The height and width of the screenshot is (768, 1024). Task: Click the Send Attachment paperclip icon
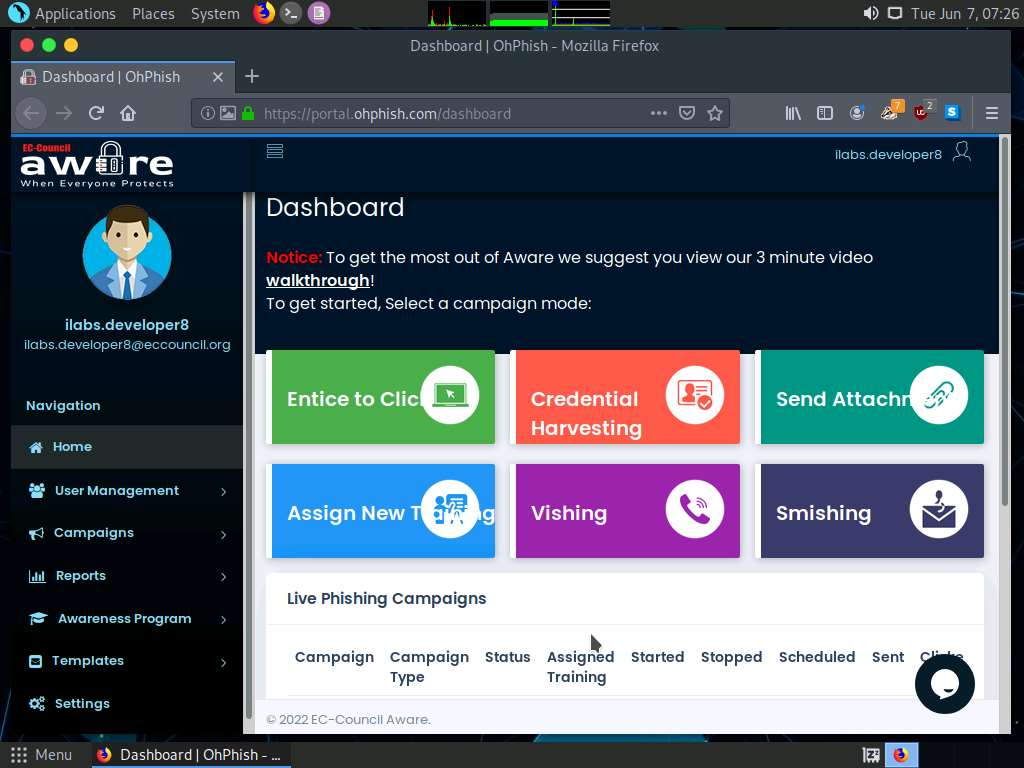coord(938,395)
